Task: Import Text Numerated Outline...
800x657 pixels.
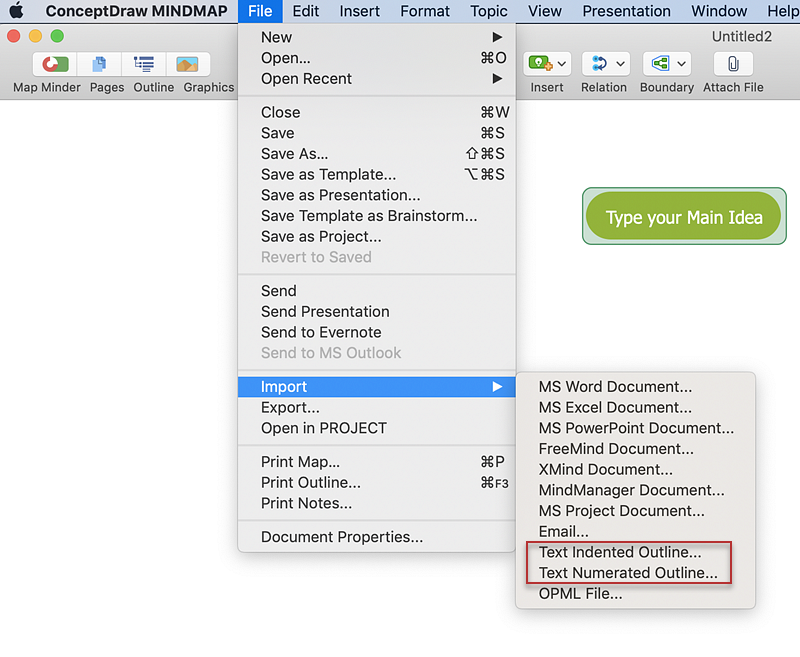Action: (635, 573)
